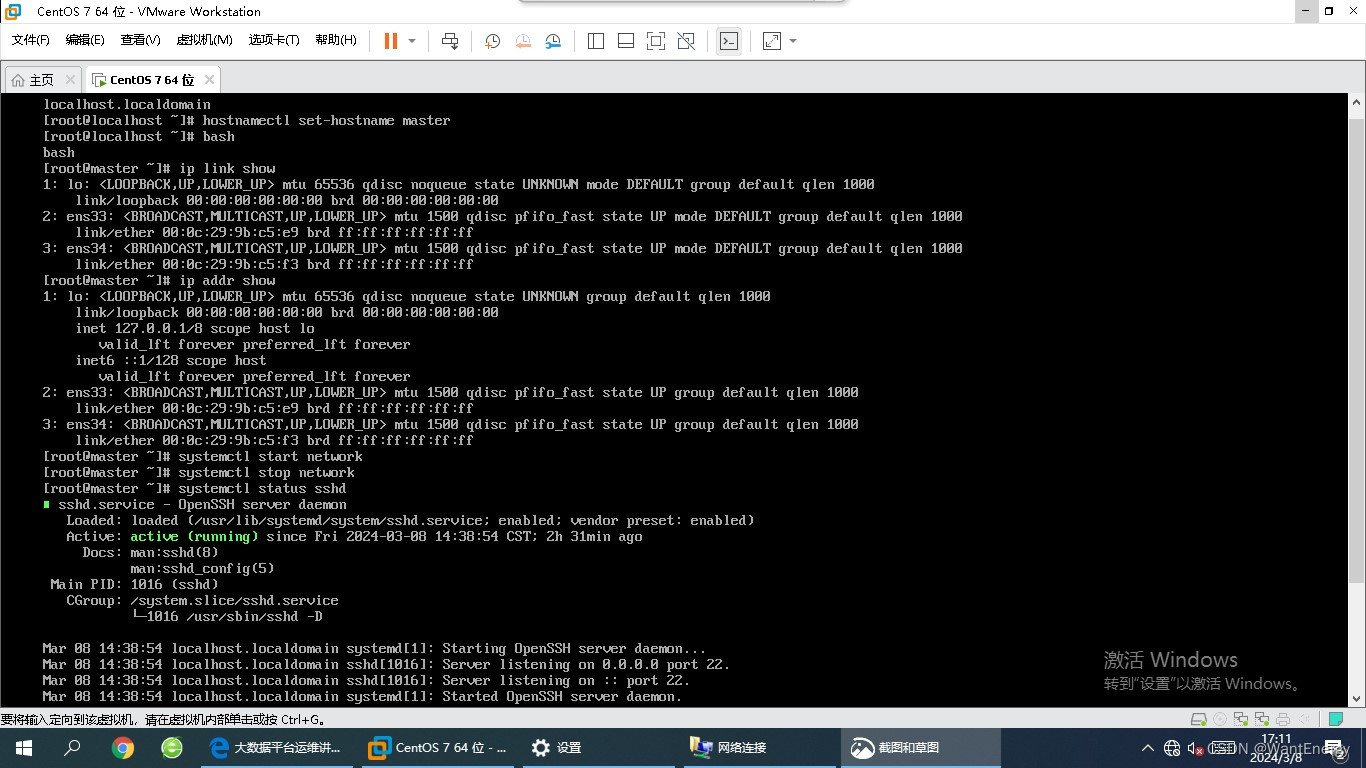Viewport: 1366px width, 768px height.
Task: Switch to the 截图和草图 taskbar window
Action: [920, 748]
